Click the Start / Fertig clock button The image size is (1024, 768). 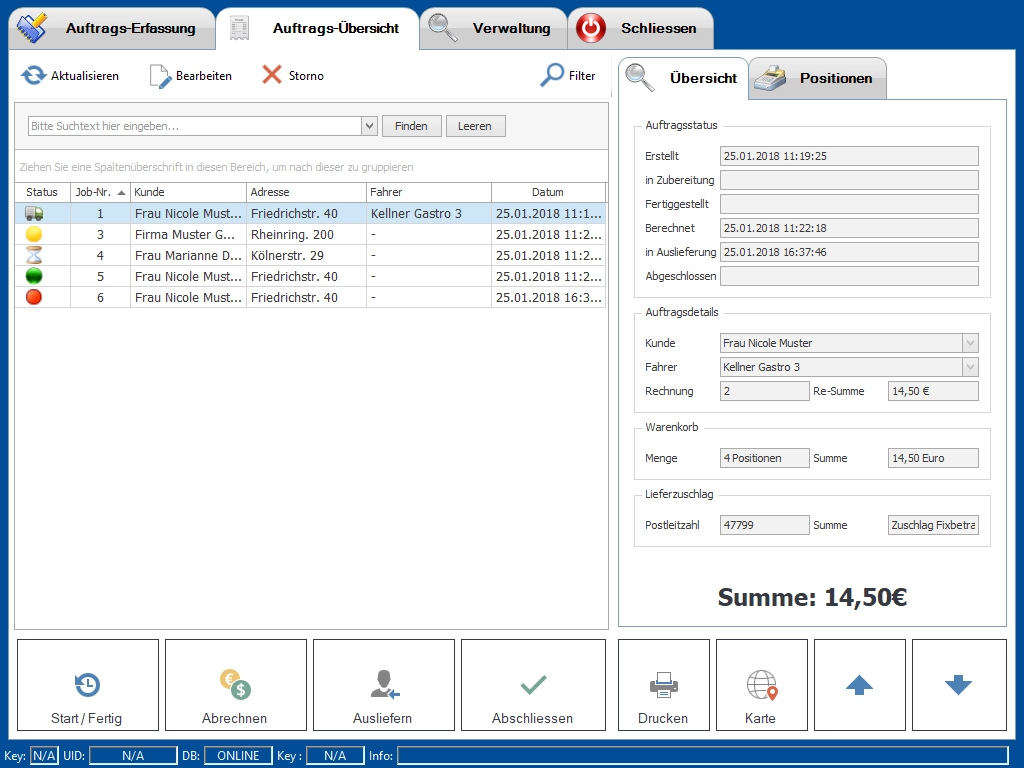pos(88,686)
